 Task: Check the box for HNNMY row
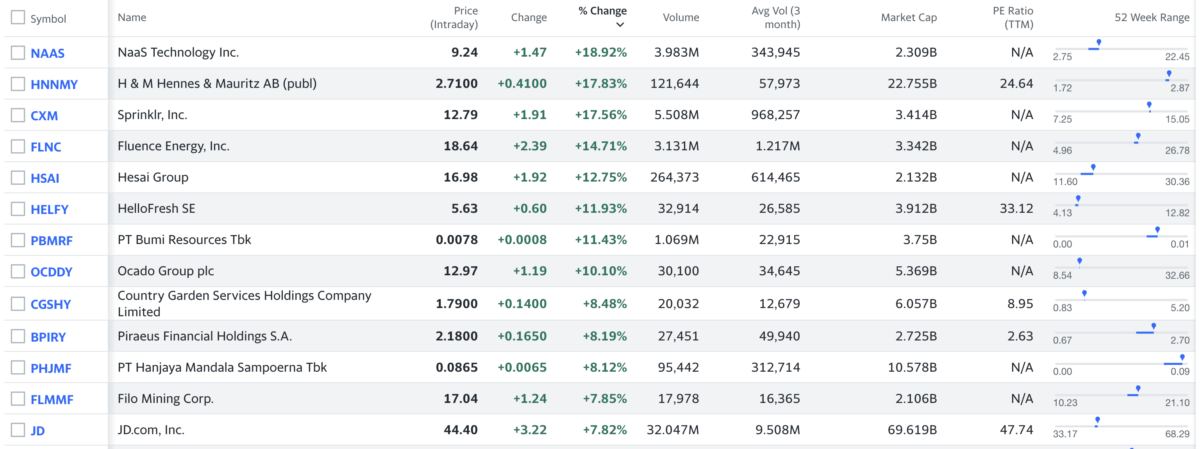point(17,84)
